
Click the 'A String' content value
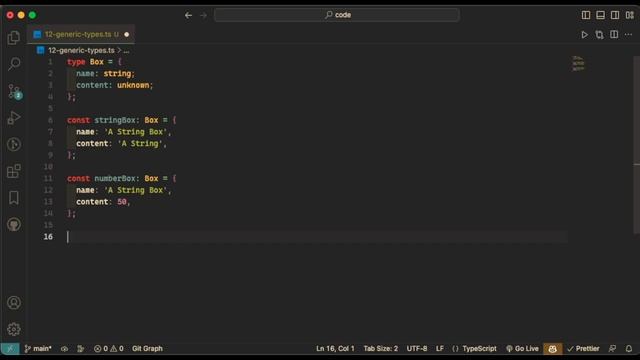coord(140,144)
